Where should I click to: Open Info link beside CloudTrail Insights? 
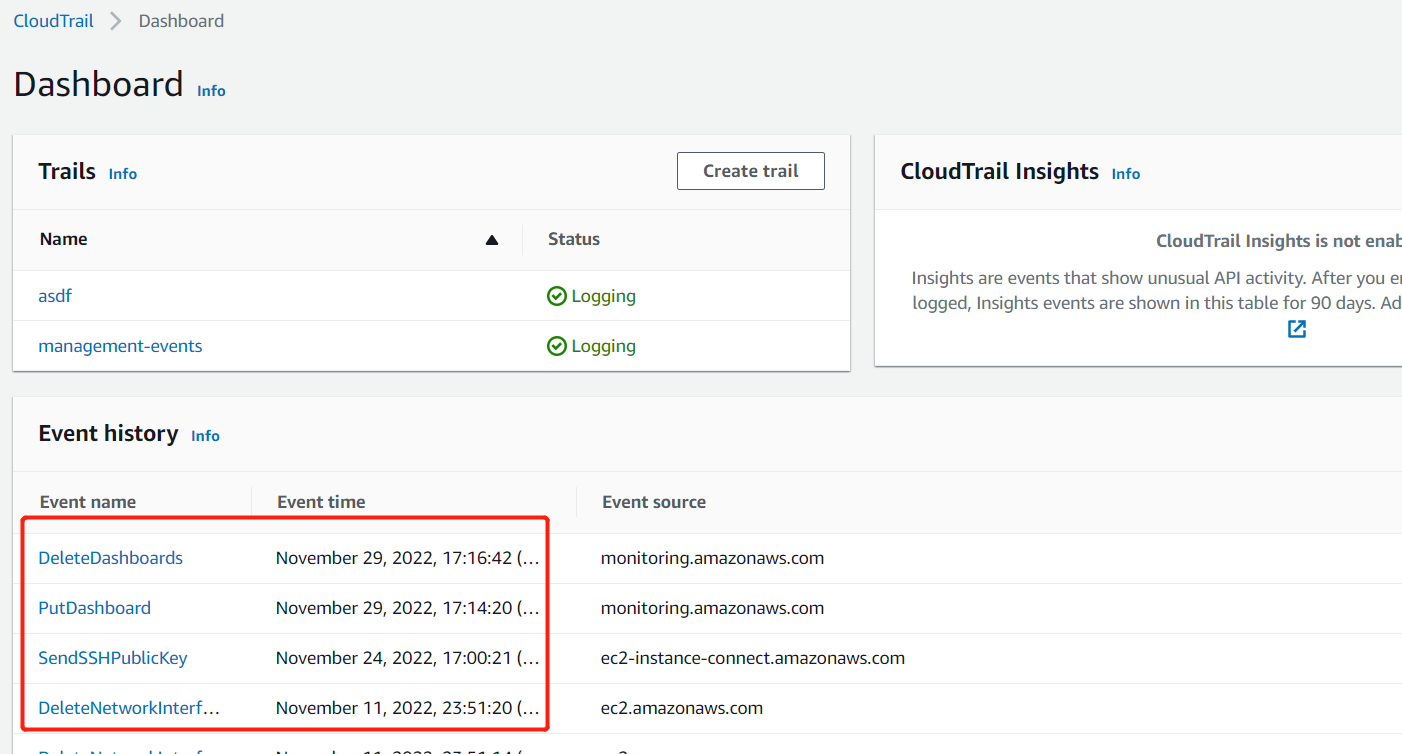(x=1125, y=174)
